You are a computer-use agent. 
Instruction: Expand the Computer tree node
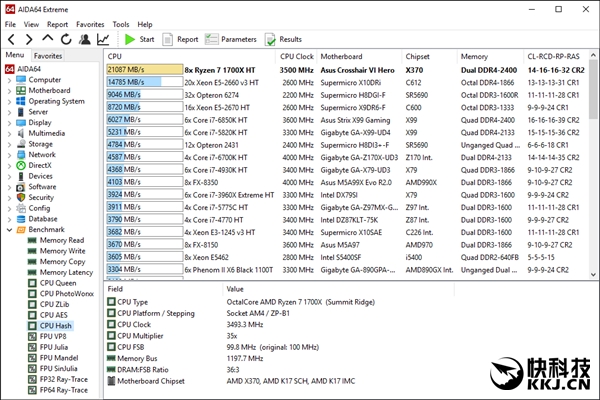9,80
